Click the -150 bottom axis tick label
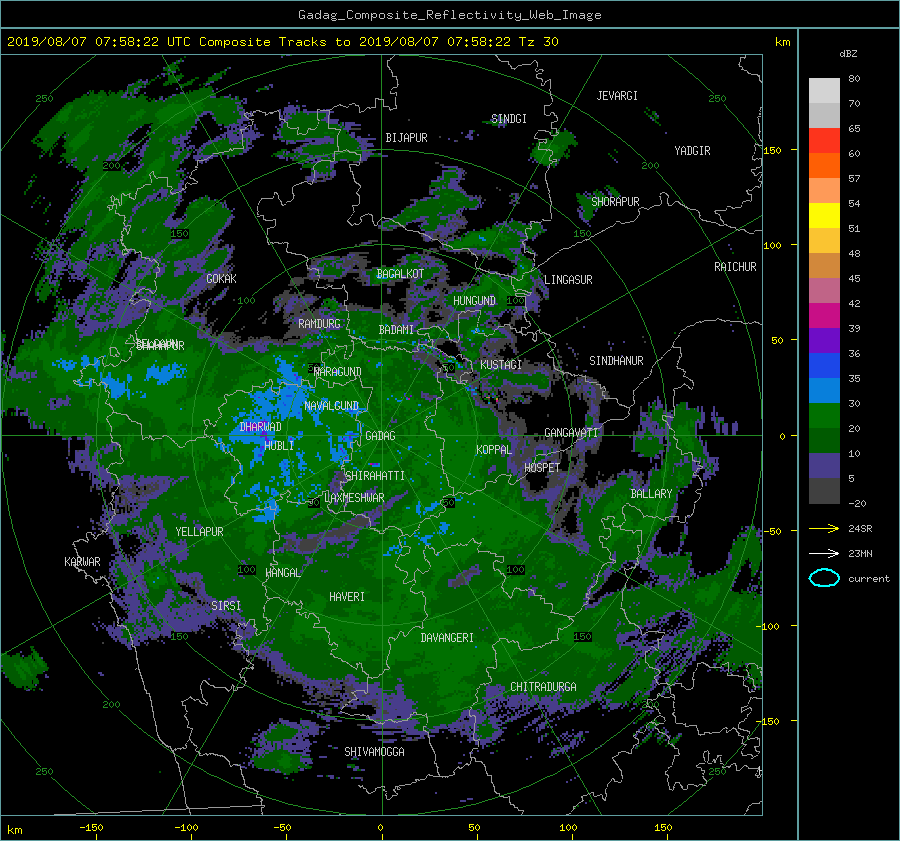900x841 pixels. (91, 828)
